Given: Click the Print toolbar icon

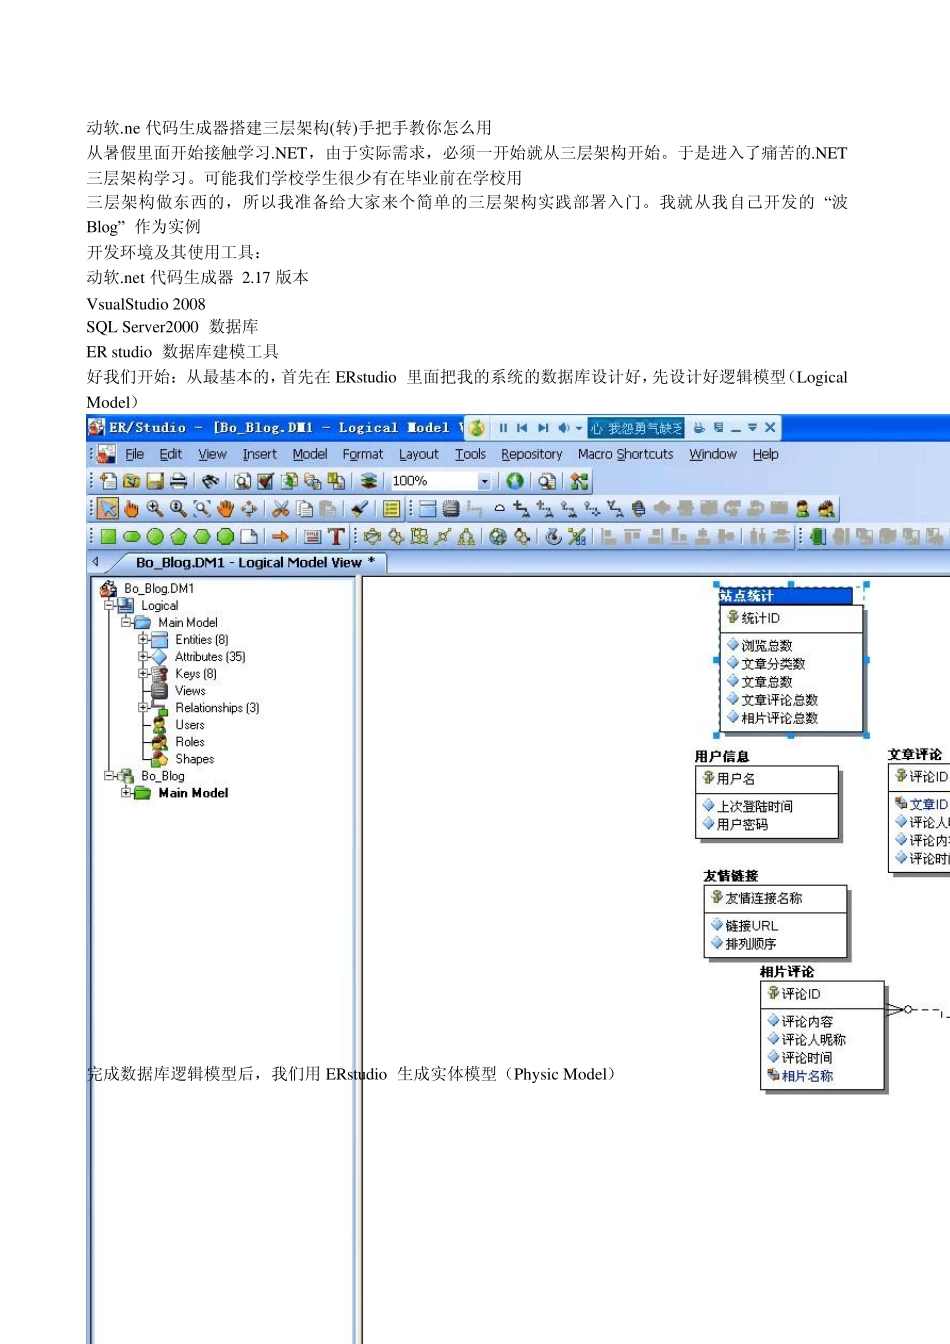Looking at the screenshot, I should 178,481.
